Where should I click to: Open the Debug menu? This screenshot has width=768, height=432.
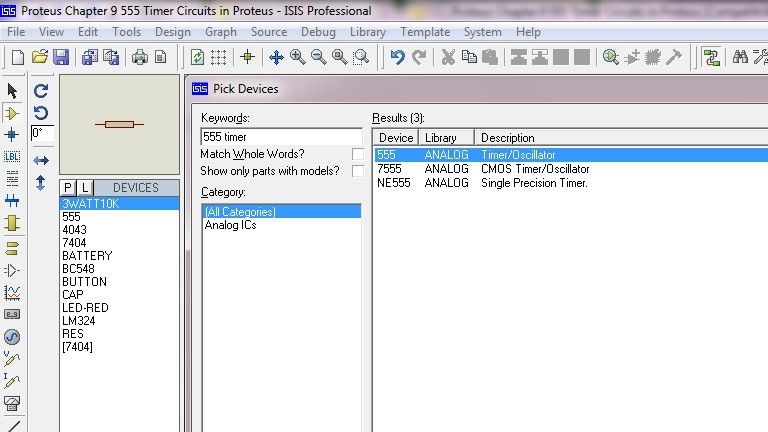[318, 32]
